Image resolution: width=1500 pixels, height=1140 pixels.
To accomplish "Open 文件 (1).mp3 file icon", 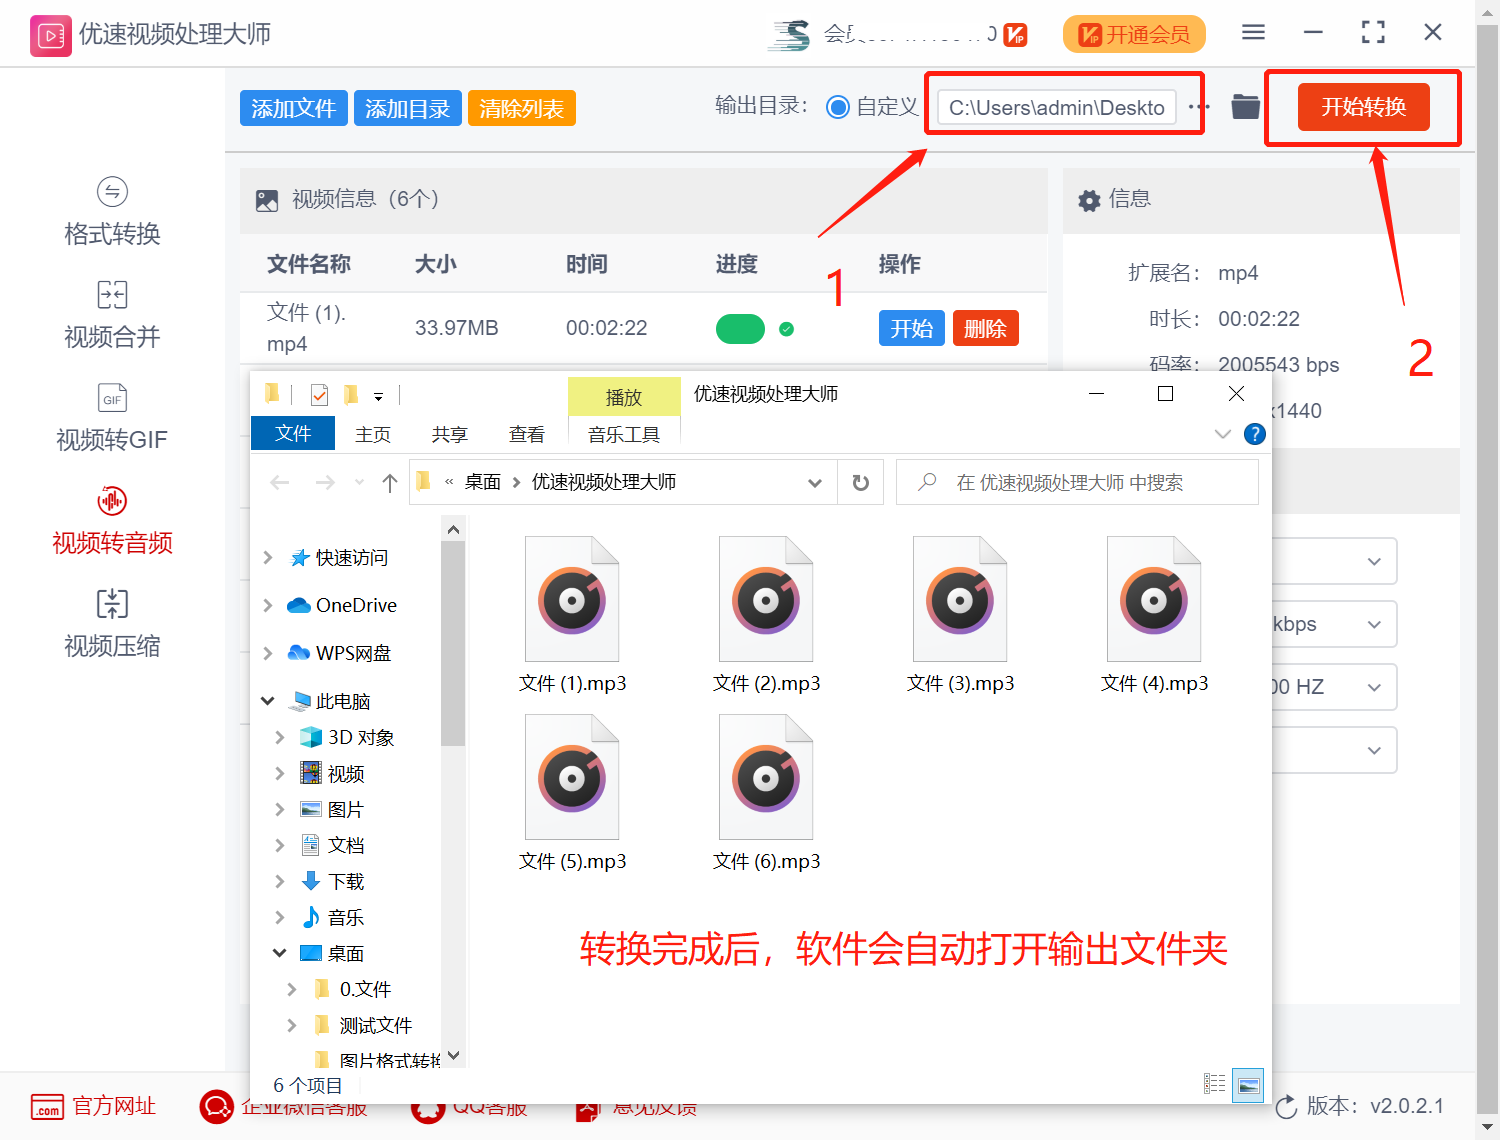I will point(572,598).
